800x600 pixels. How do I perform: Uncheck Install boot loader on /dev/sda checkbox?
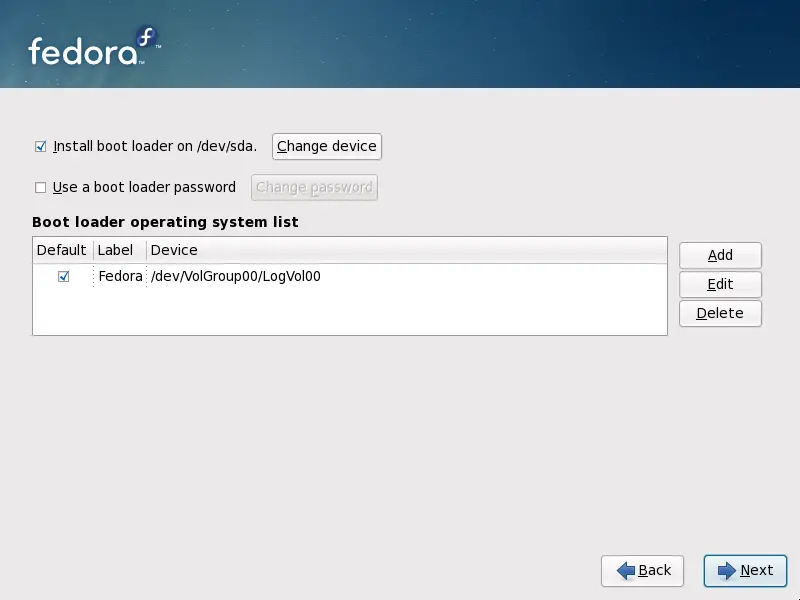(41, 146)
